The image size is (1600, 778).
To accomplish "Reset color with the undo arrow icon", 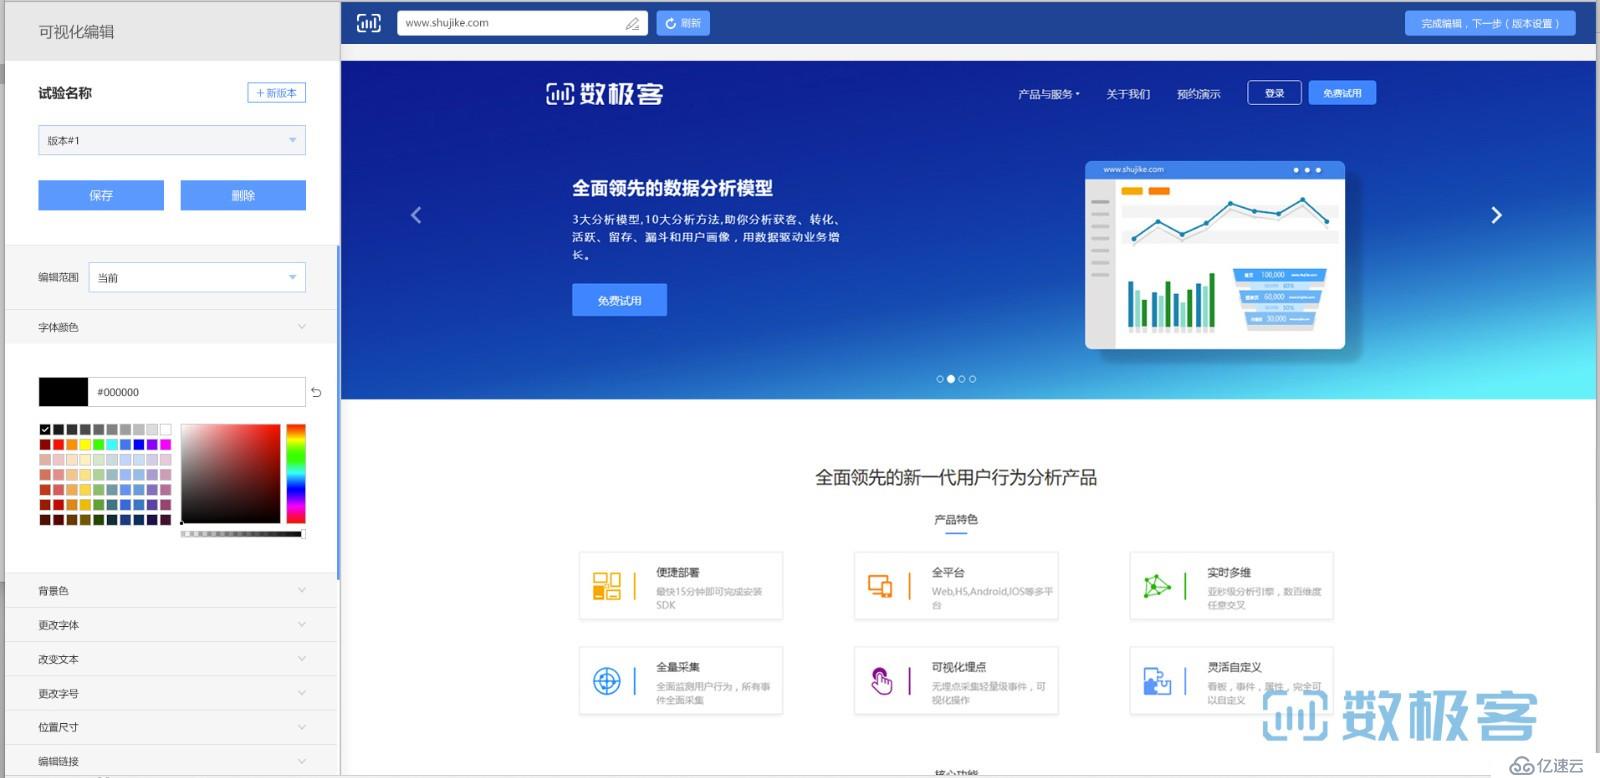I will [316, 392].
